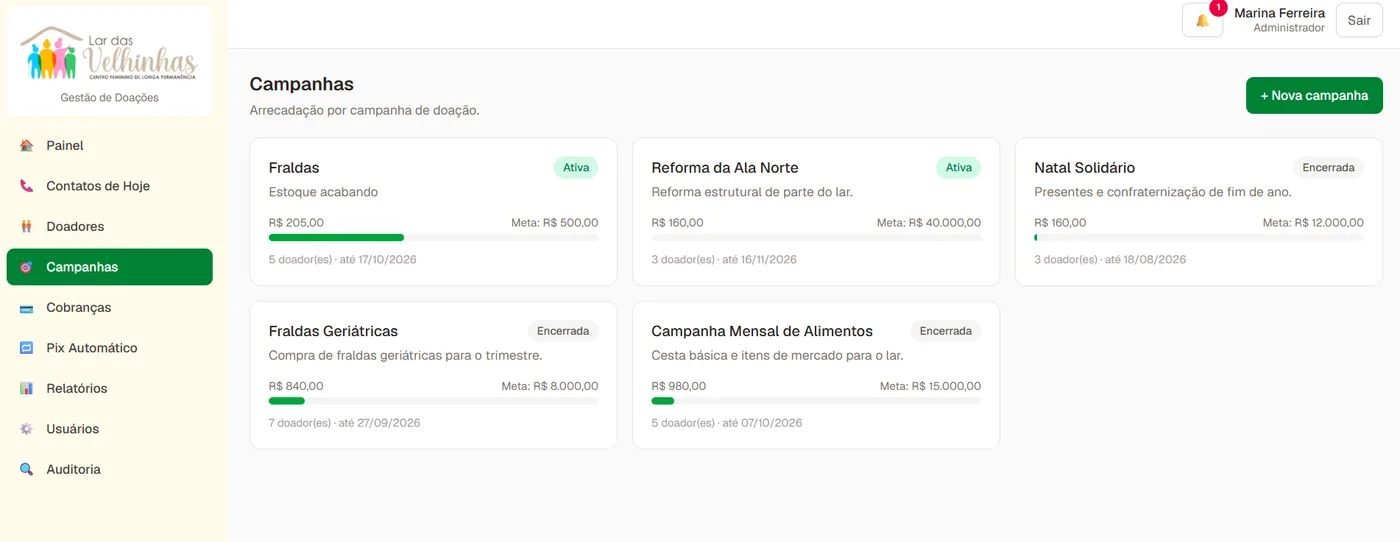Click the Sair logout button
1400x542 pixels.
pyautogui.click(x=1359, y=20)
